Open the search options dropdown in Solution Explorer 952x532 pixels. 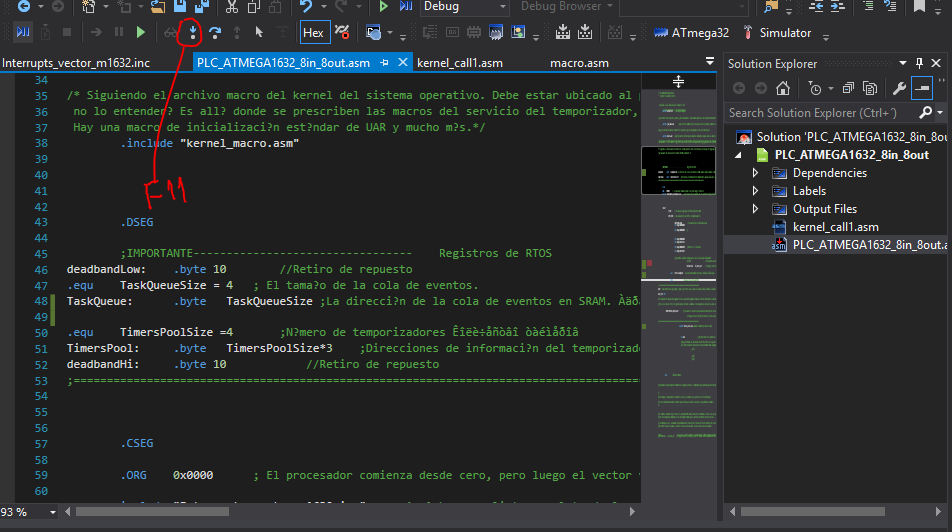point(940,113)
